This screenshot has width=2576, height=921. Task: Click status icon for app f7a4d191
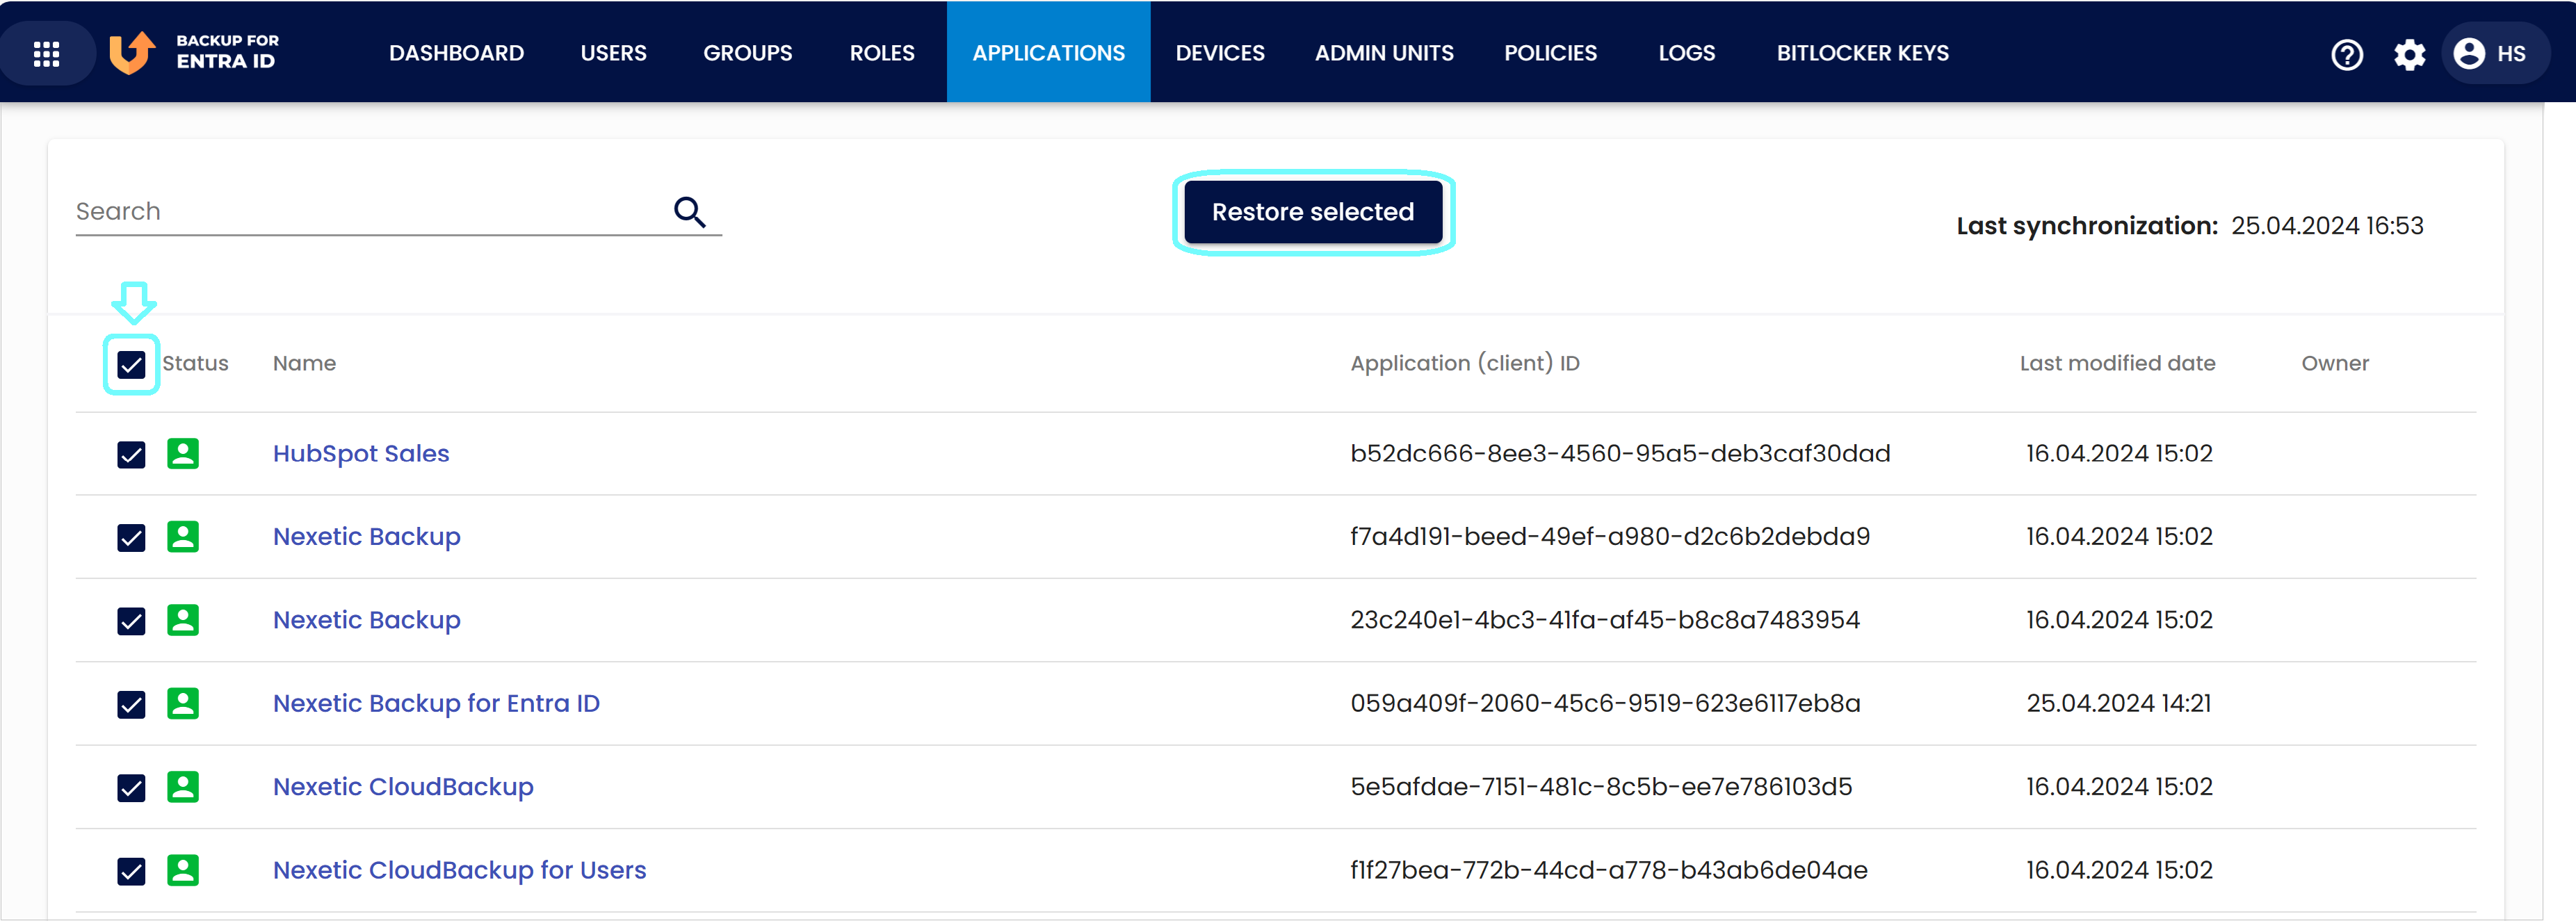pos(183,536)
